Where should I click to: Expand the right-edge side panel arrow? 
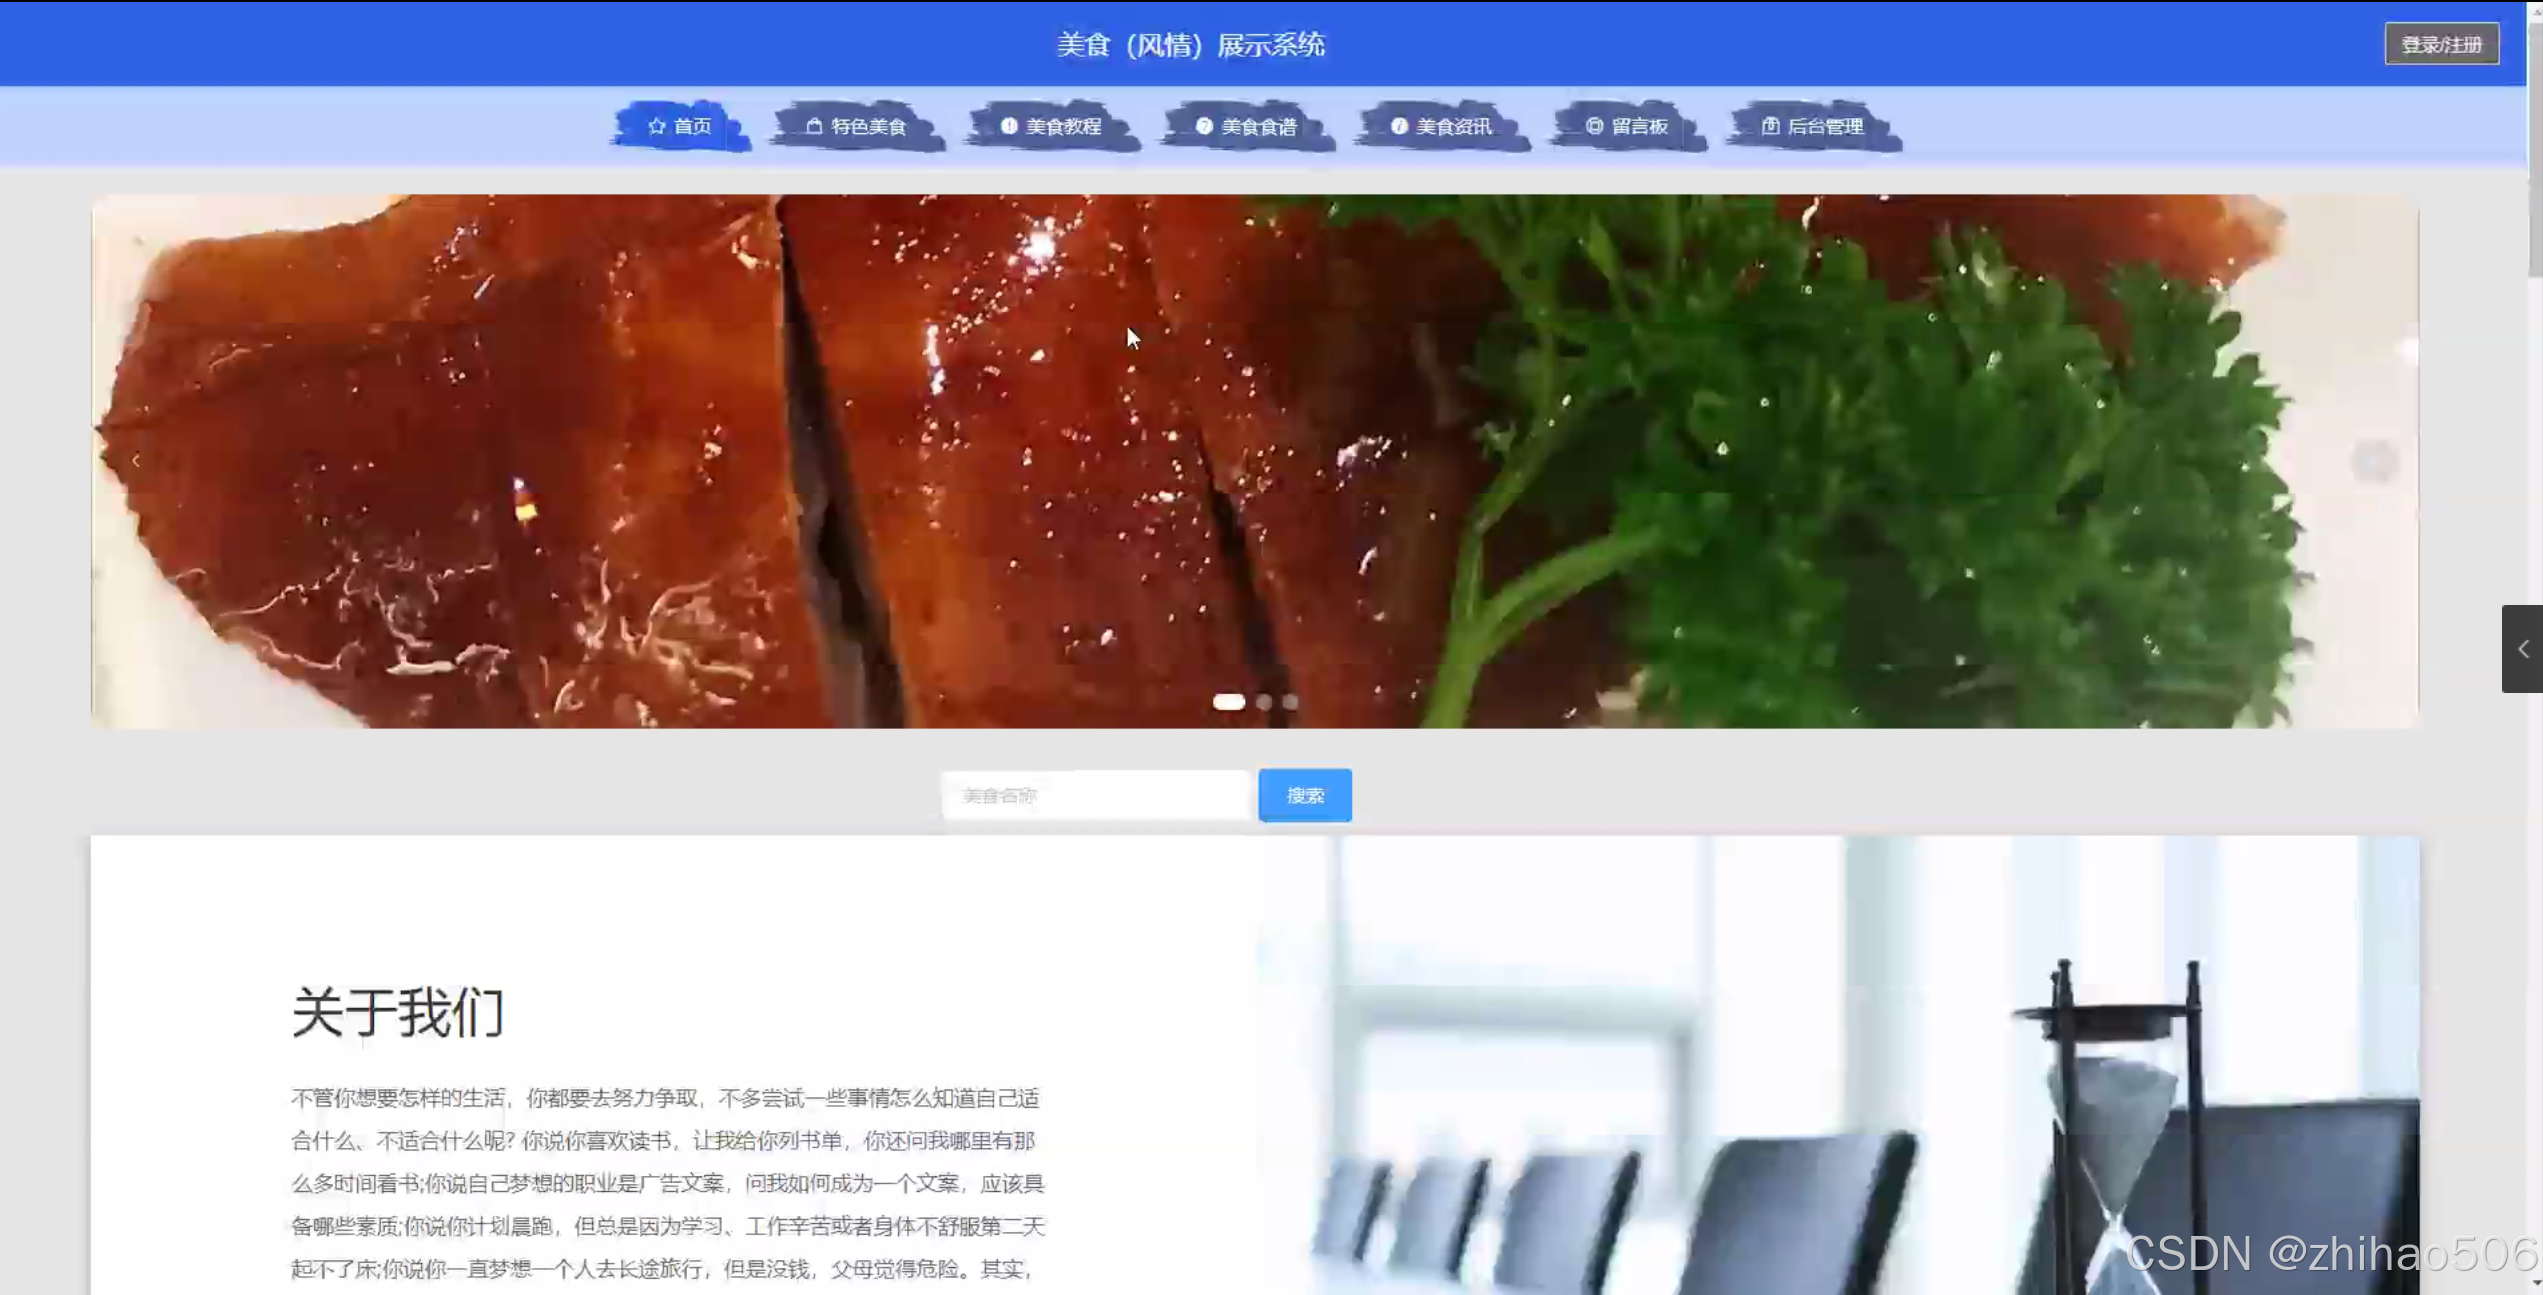click(x=2523, y=649)
